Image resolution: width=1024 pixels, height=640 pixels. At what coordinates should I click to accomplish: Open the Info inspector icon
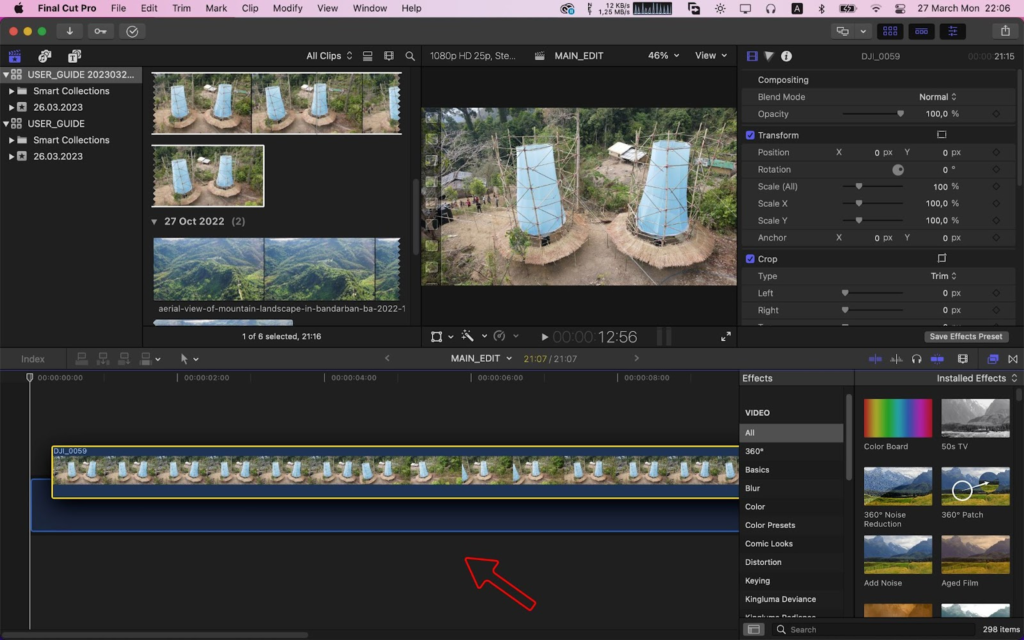click(786, 56)
